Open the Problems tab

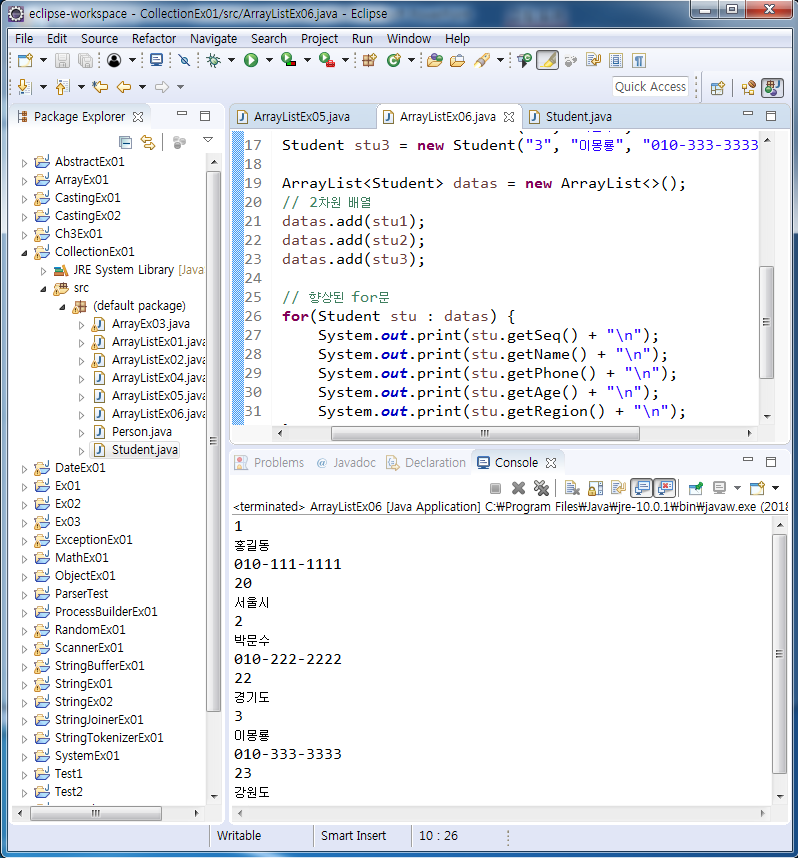[269, 463]
